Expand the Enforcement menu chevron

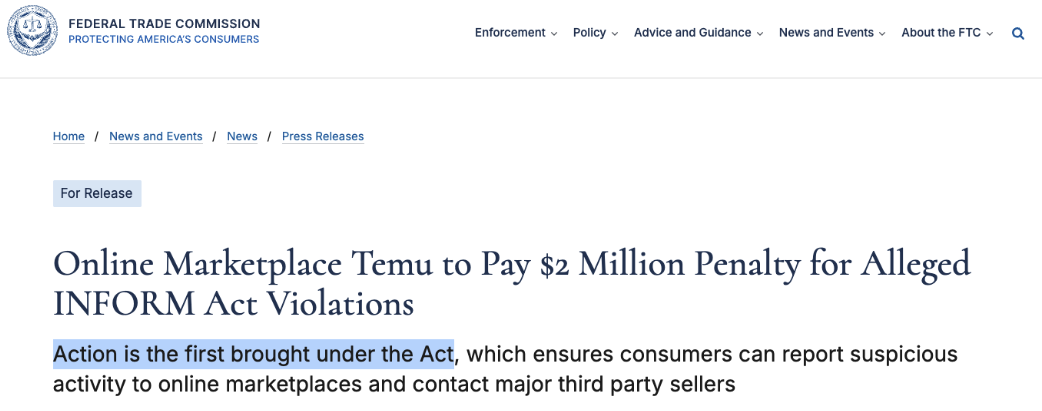[554, 34]
